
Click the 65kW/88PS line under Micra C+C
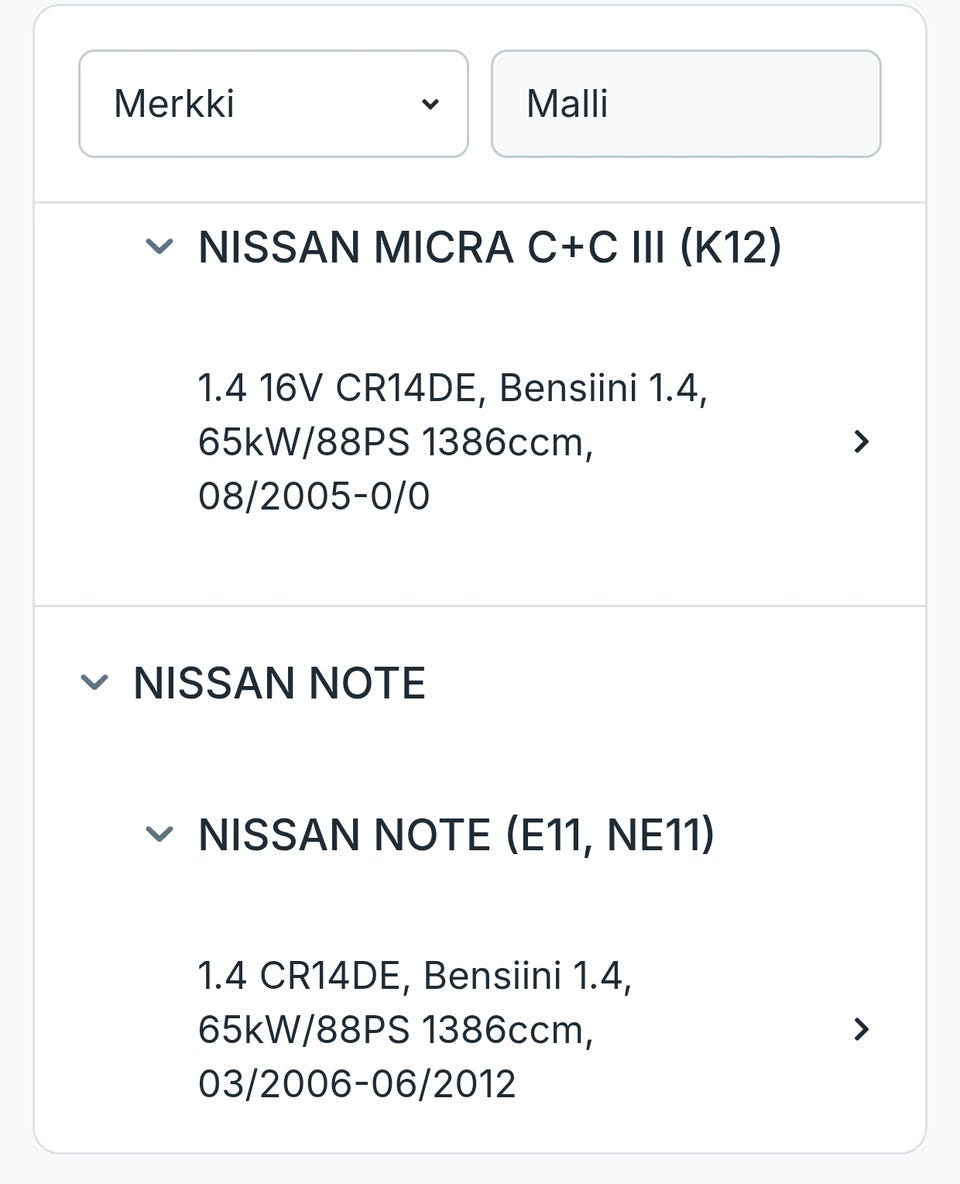[x=395, y=442]
